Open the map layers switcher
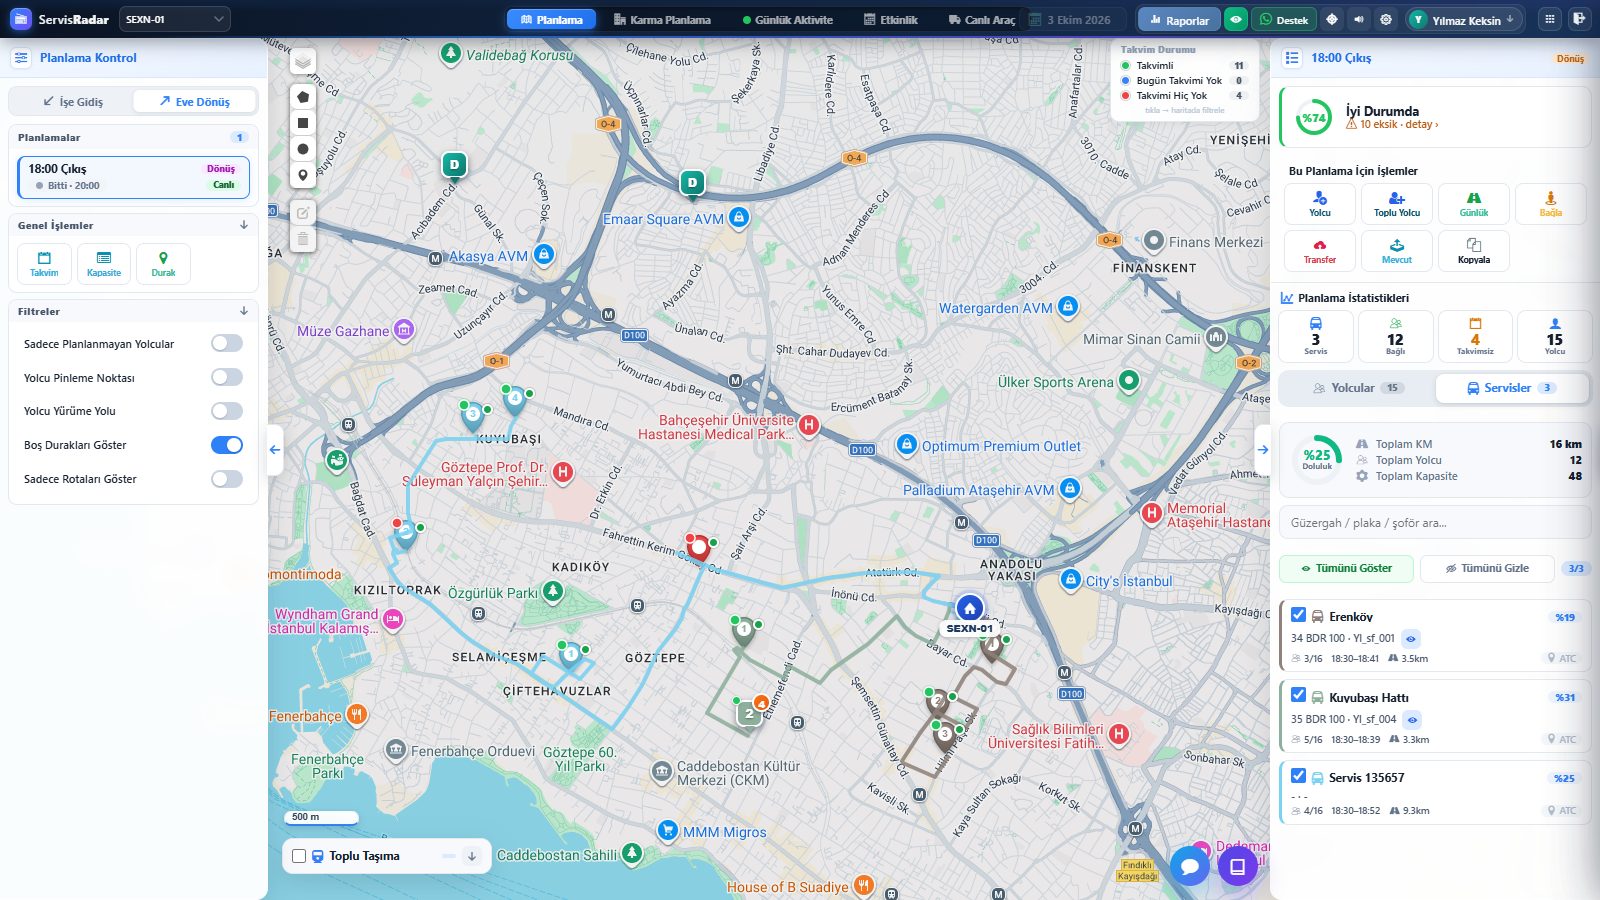Image resolution: width=1600 pixels, height=900 pixels. tap(303, 62)
